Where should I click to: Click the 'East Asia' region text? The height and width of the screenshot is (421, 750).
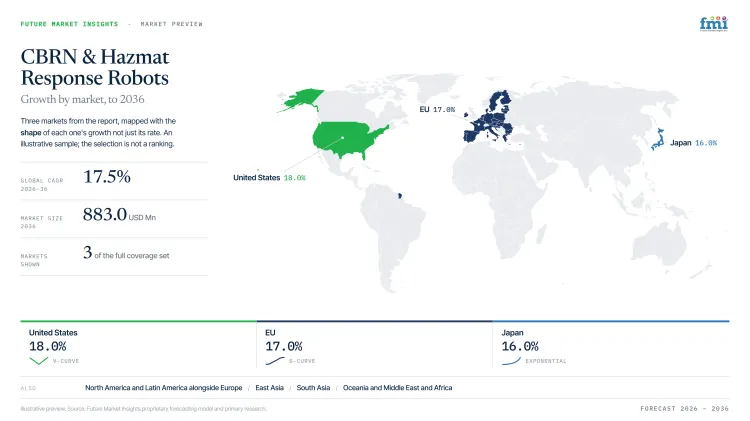[269, 388]
